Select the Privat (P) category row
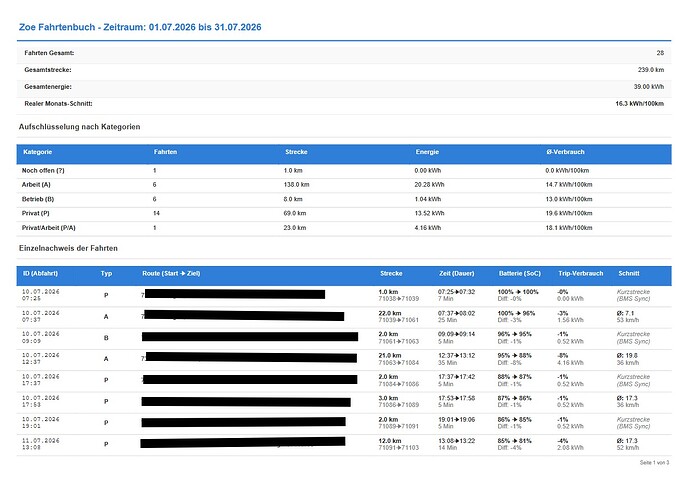The width and height of the screenshot is (690, 478). (344, 213)
